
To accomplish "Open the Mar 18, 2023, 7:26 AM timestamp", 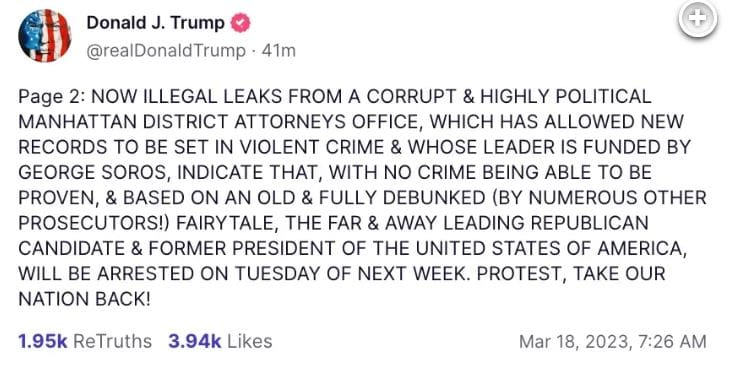I will 612,342.
